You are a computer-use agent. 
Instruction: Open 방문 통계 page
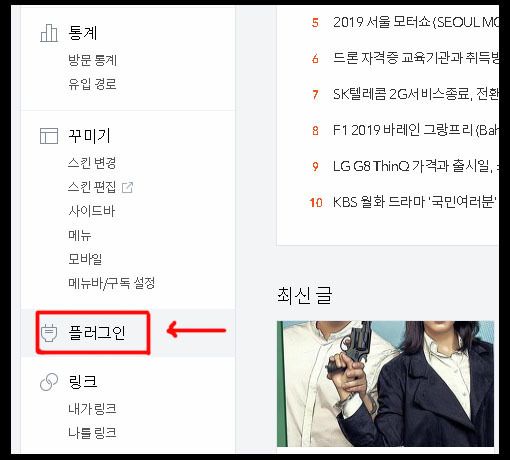click(92, 60)
